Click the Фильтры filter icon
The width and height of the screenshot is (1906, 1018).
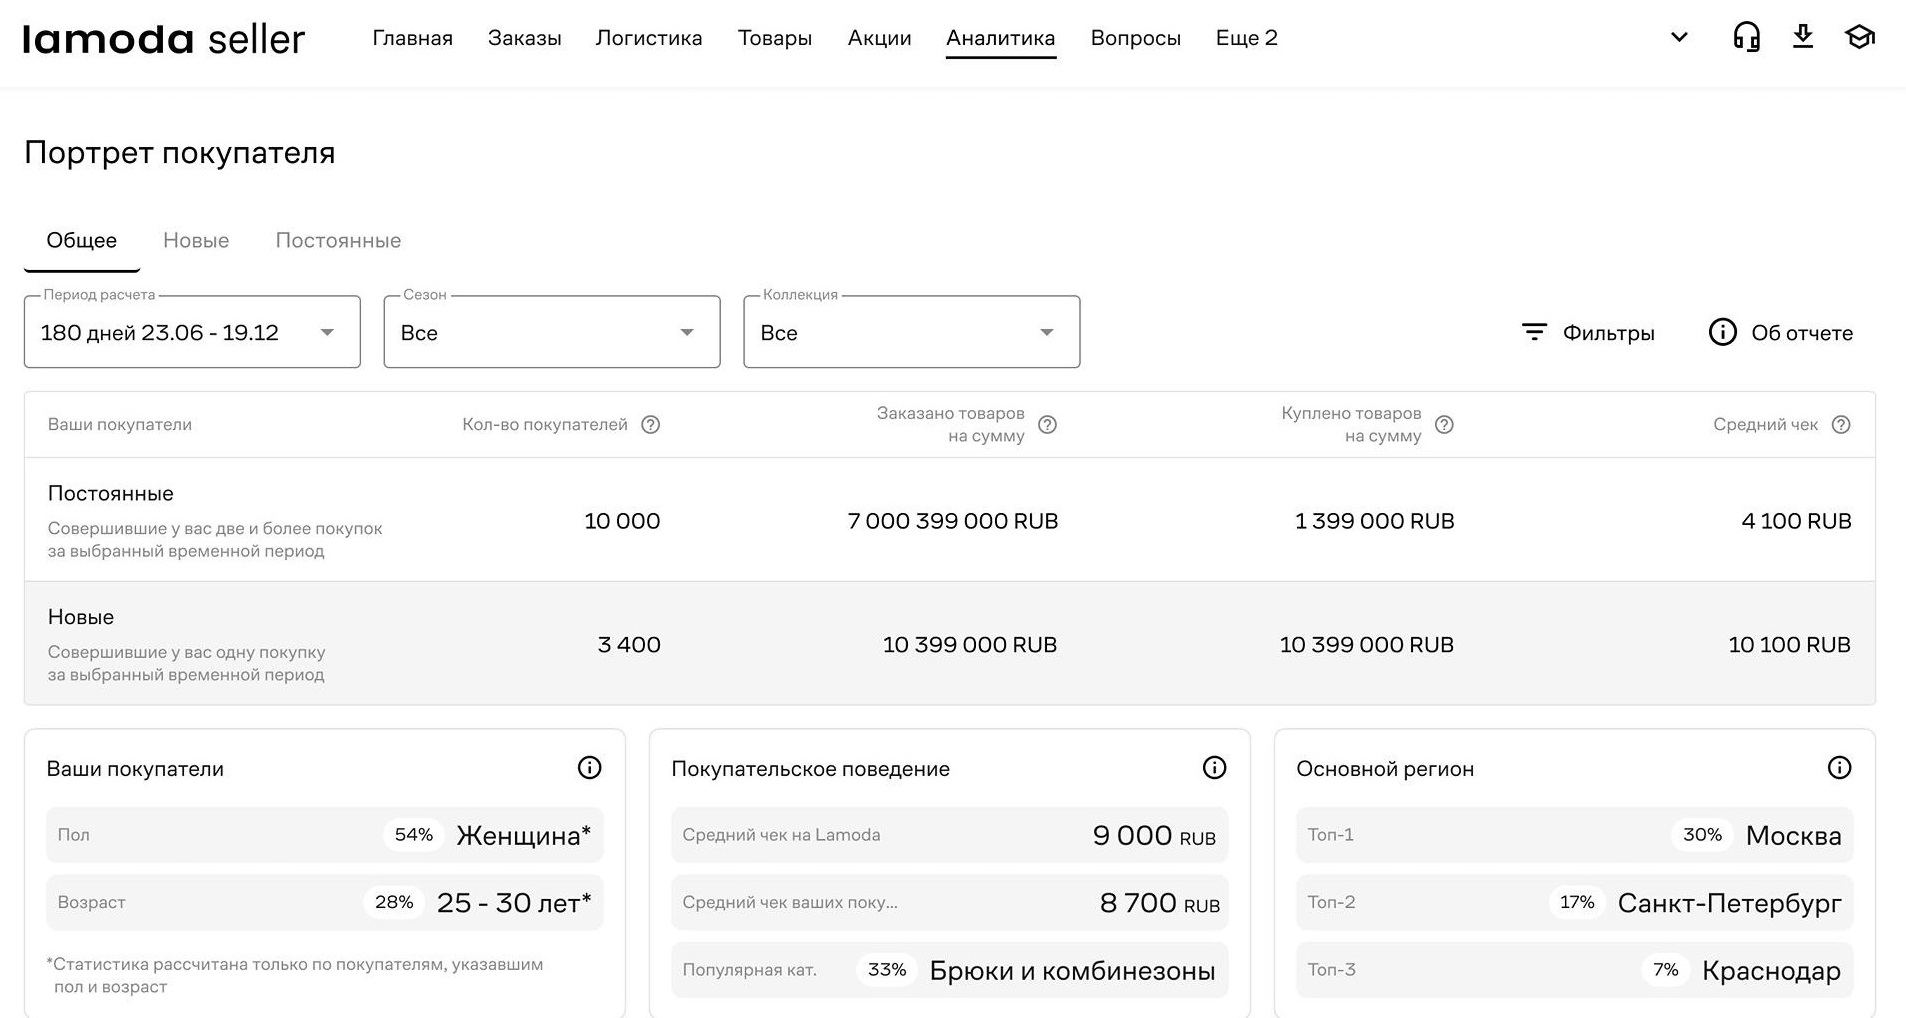pos(1534,332)
